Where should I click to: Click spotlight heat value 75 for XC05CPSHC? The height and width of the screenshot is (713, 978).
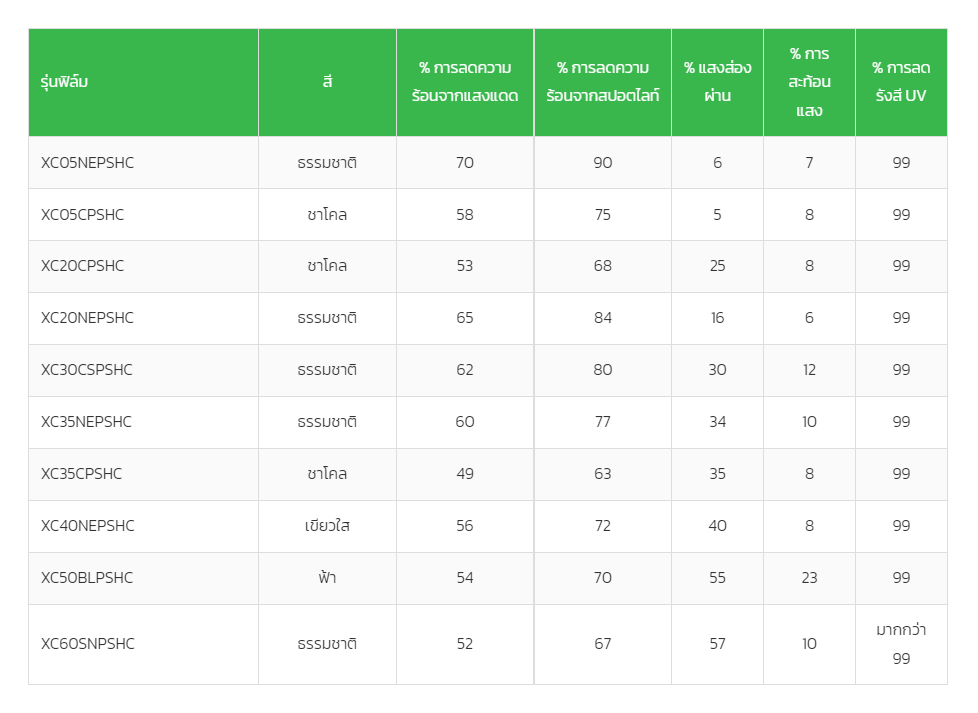pos(603,215)
